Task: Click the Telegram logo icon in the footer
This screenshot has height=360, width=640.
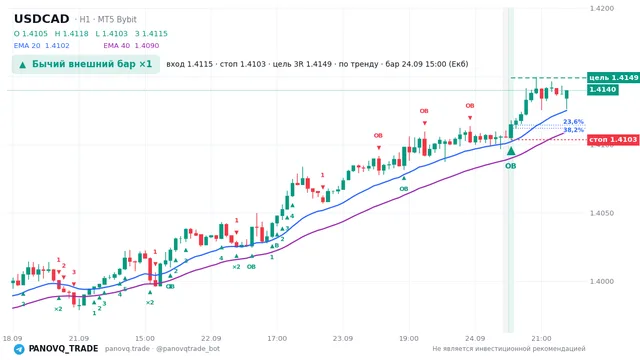Action: 19,349
